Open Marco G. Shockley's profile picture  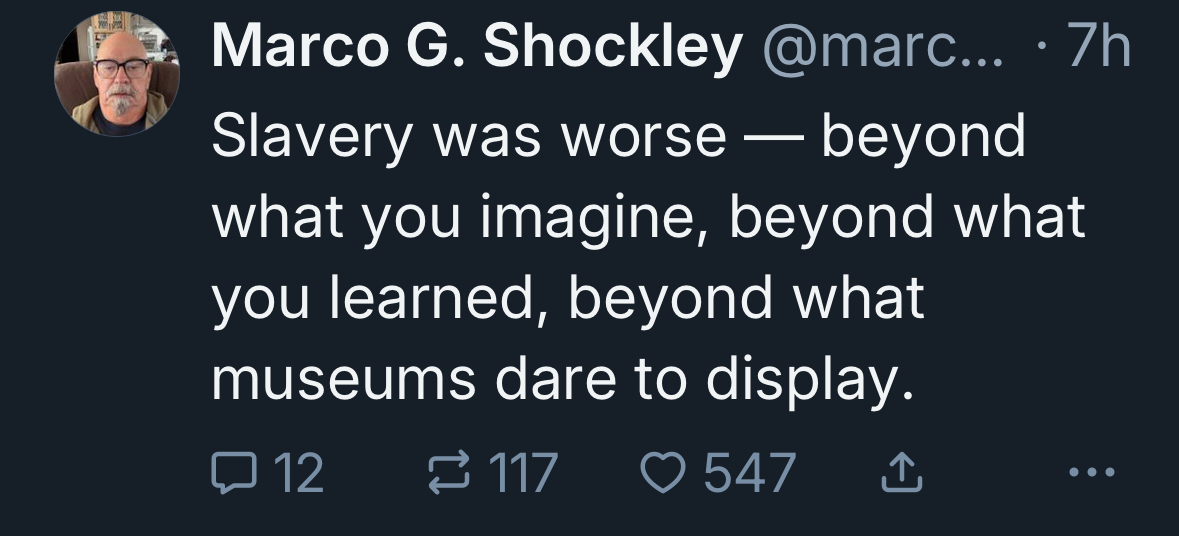click(x=117, y=73)
